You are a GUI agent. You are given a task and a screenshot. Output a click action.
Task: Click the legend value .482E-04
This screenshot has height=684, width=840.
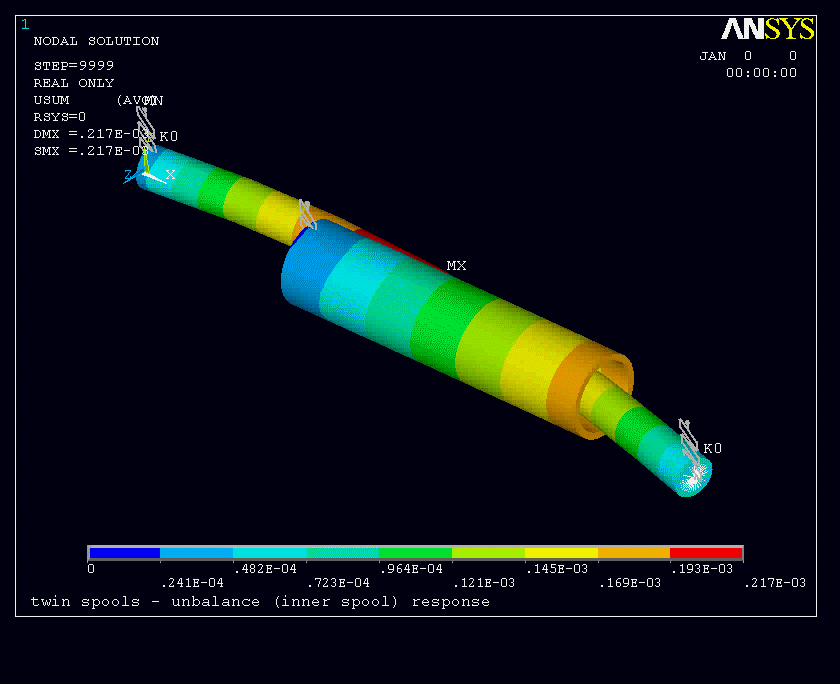pos(265,569)
